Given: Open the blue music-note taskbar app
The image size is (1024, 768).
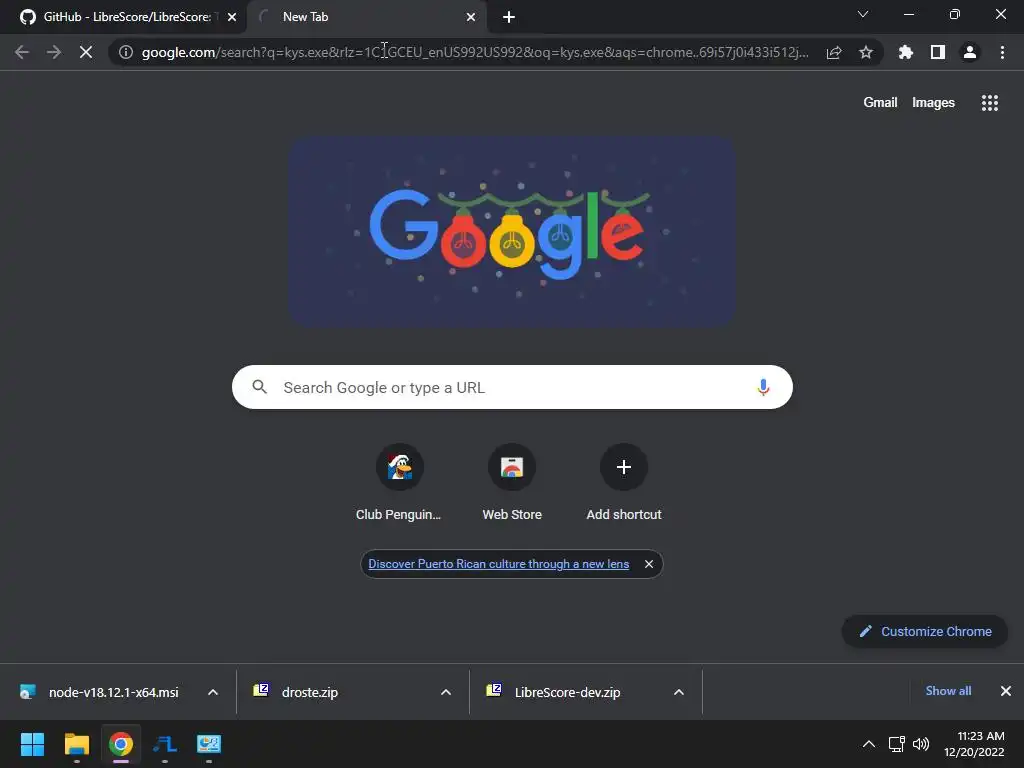Looking at the screenshot, I should tap(165, 744).
